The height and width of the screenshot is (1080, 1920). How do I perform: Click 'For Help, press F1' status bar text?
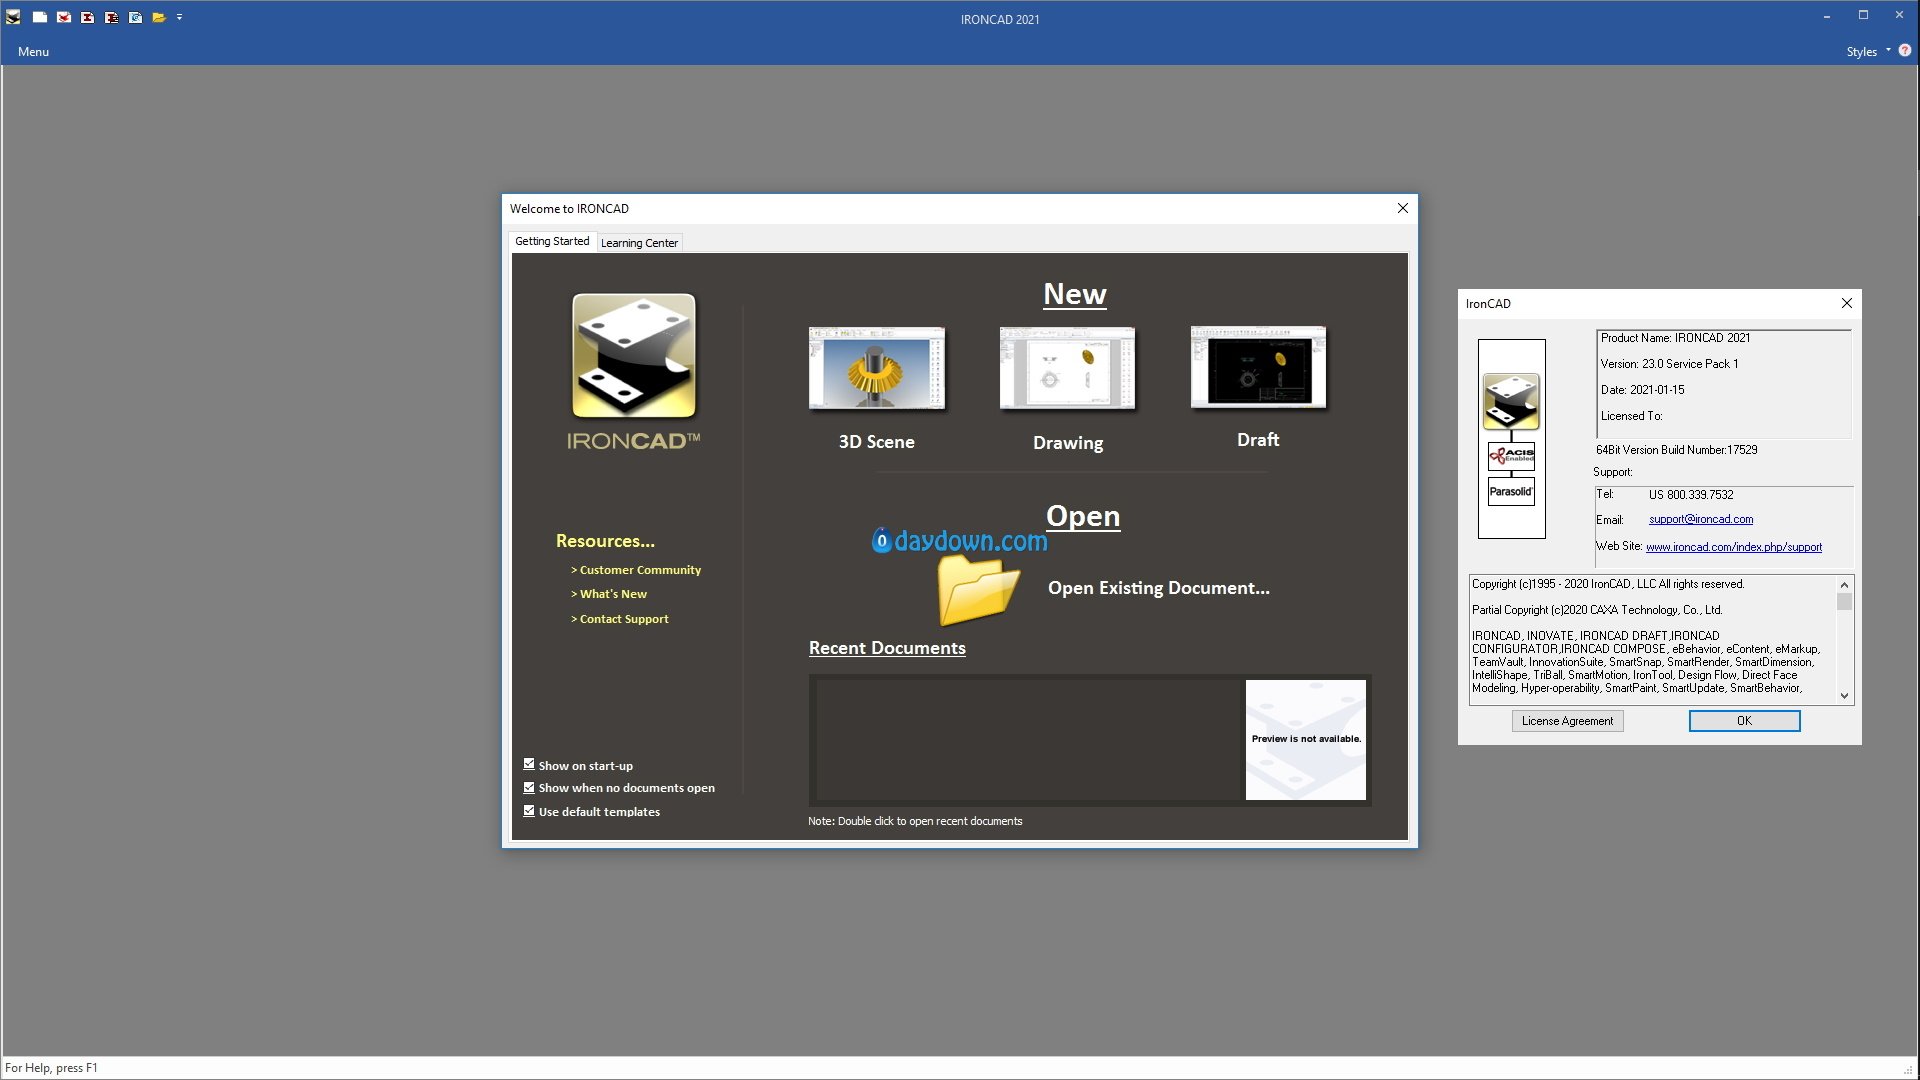coord(51,1068)
